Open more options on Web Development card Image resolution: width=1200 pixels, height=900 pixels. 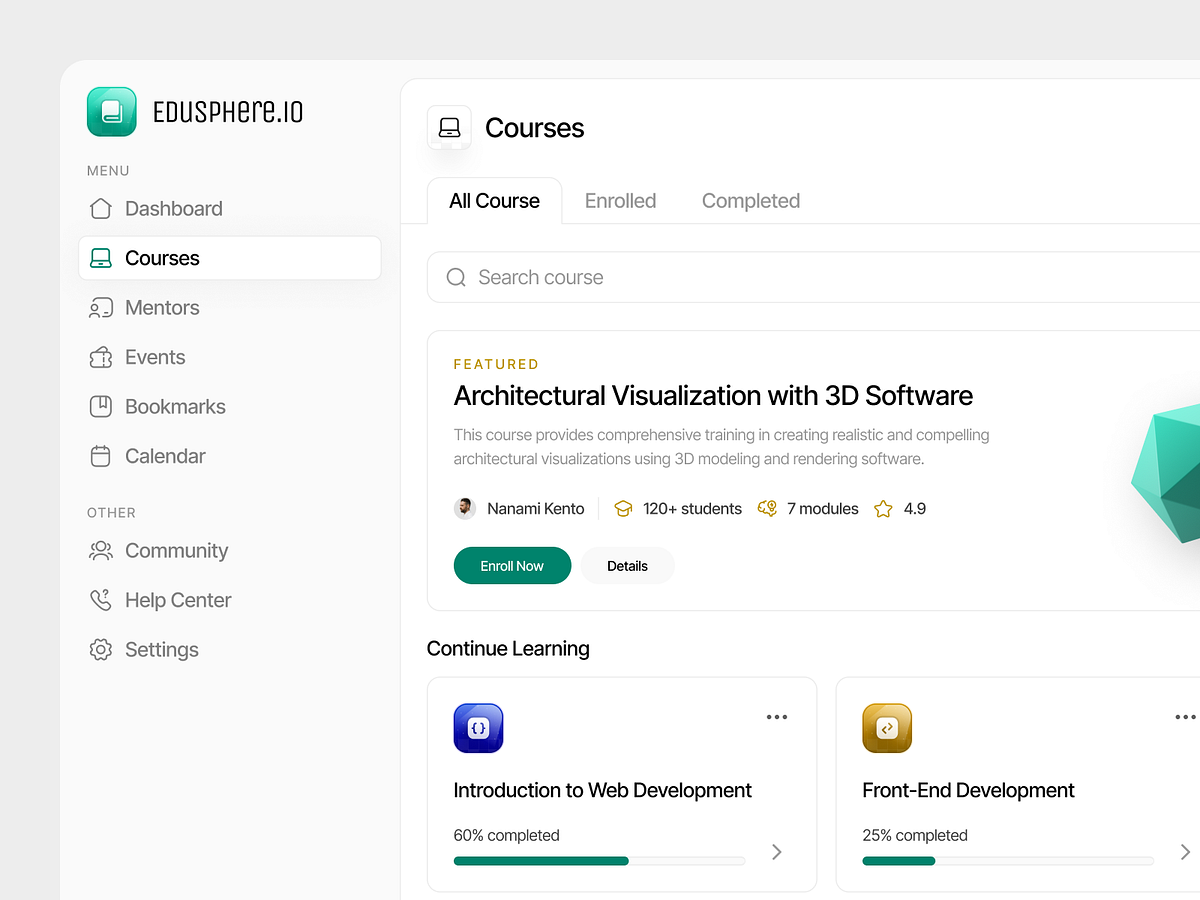(x=777, y=717)
